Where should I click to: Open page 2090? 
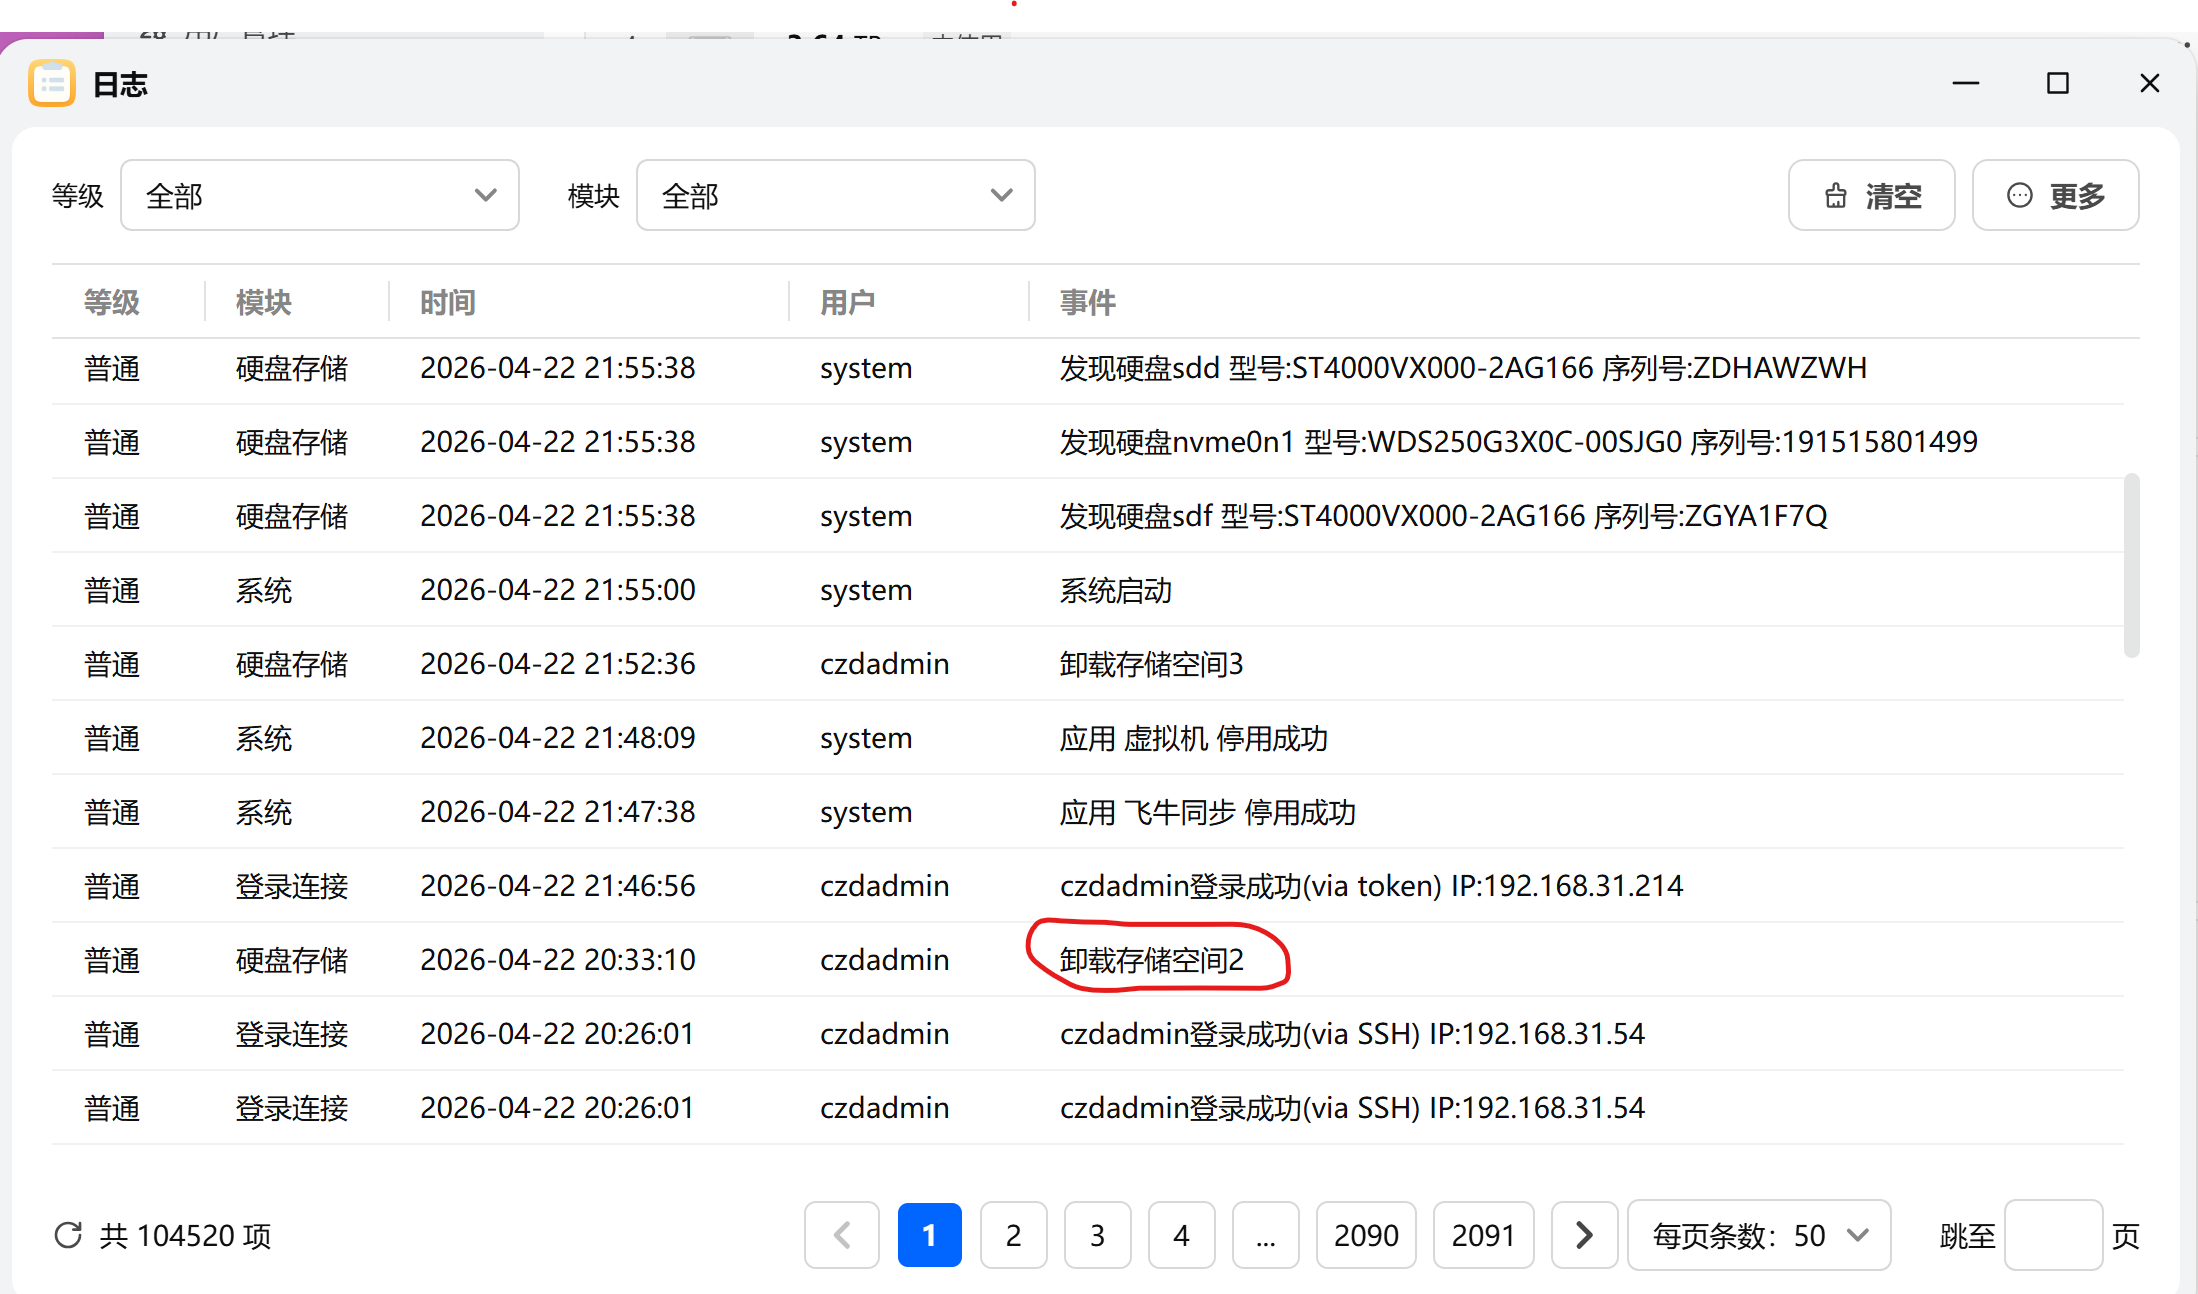tap(1366, 1235)
